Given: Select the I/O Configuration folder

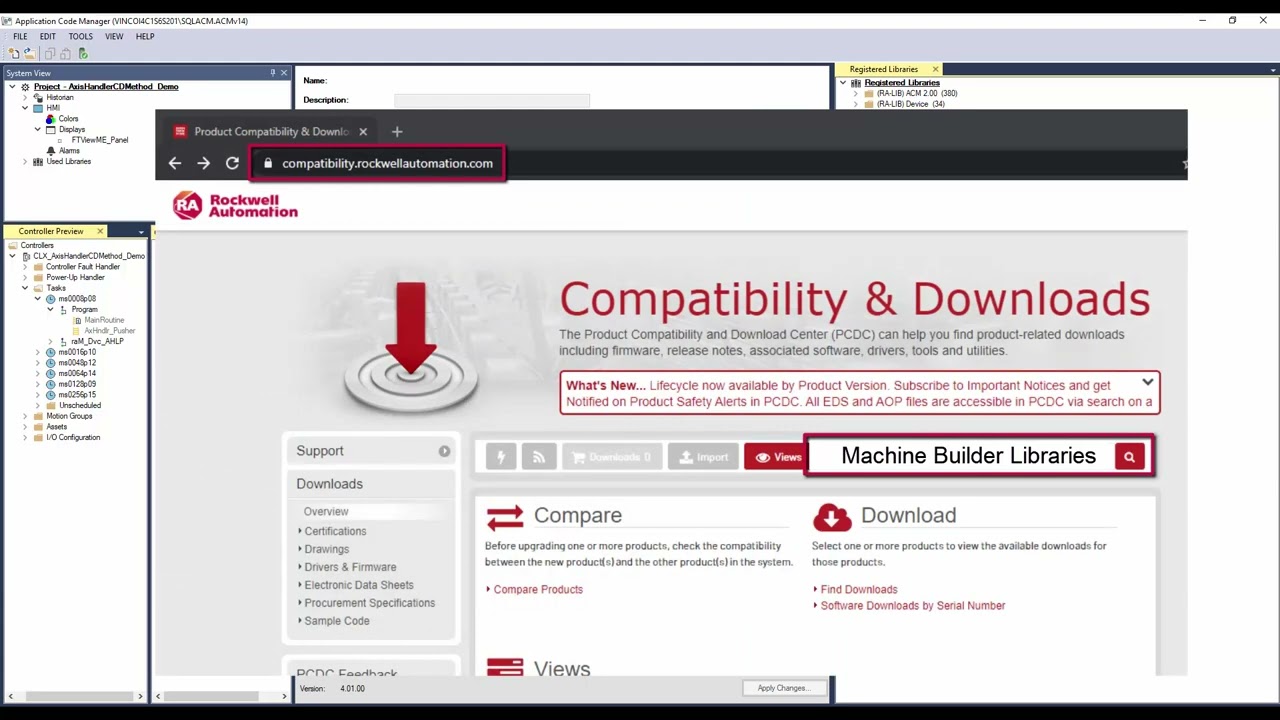Looking at the screenshot, I should tap(73, 437).
